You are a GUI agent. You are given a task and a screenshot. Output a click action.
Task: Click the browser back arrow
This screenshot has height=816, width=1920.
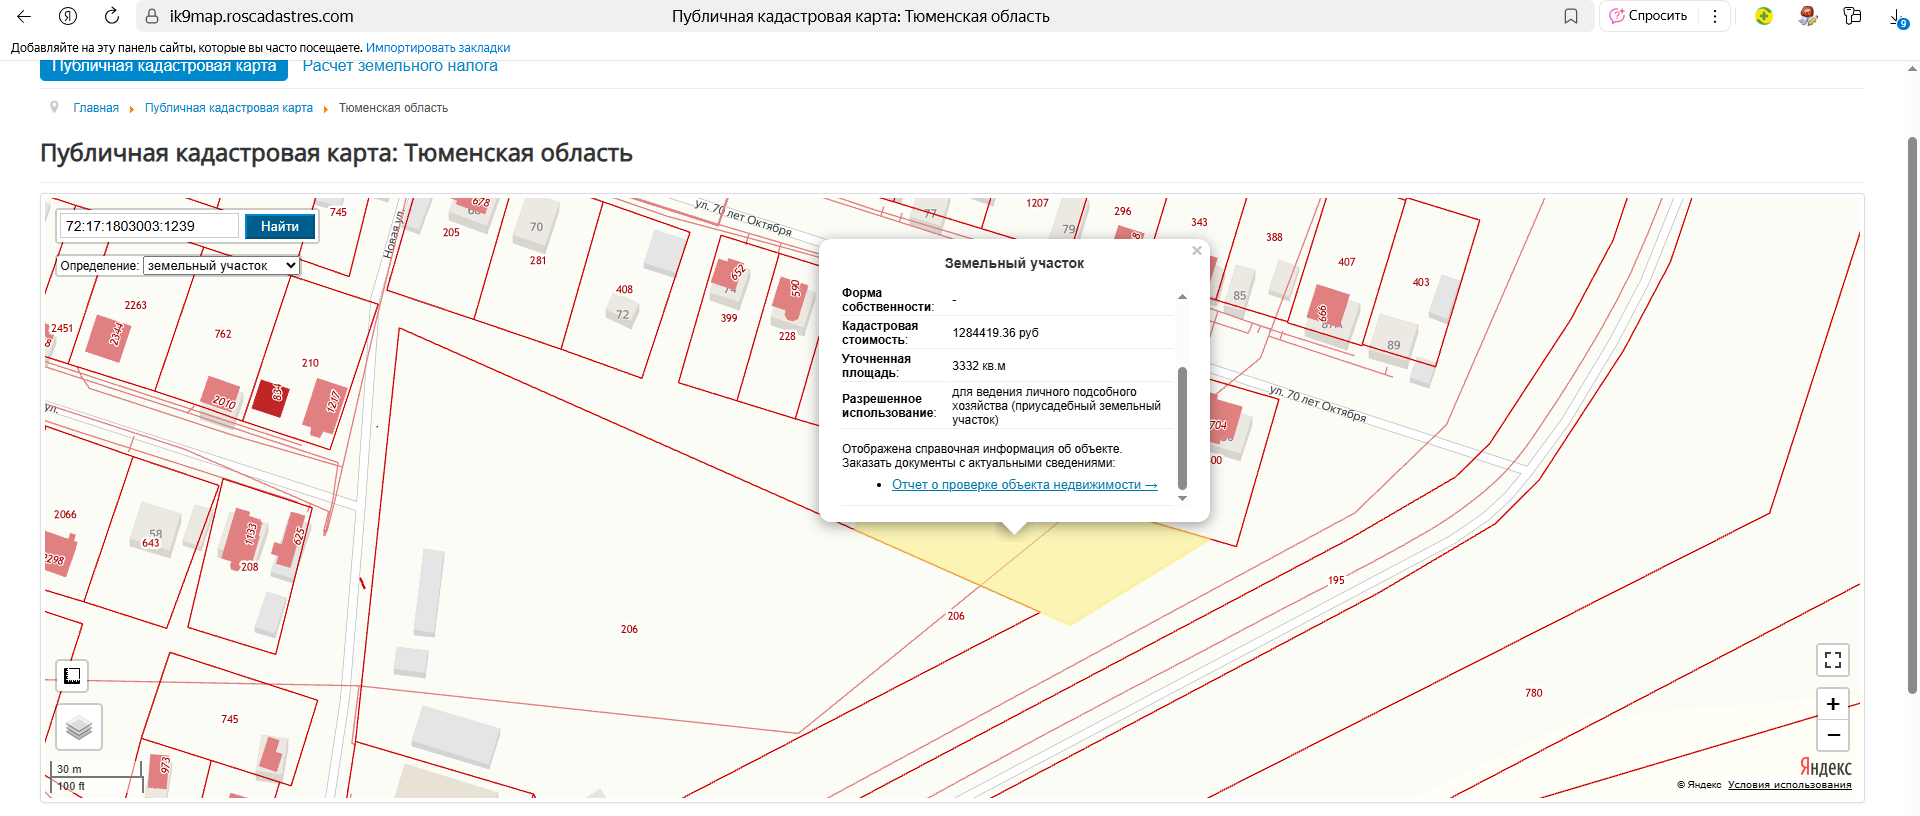[x=24, y=16]
